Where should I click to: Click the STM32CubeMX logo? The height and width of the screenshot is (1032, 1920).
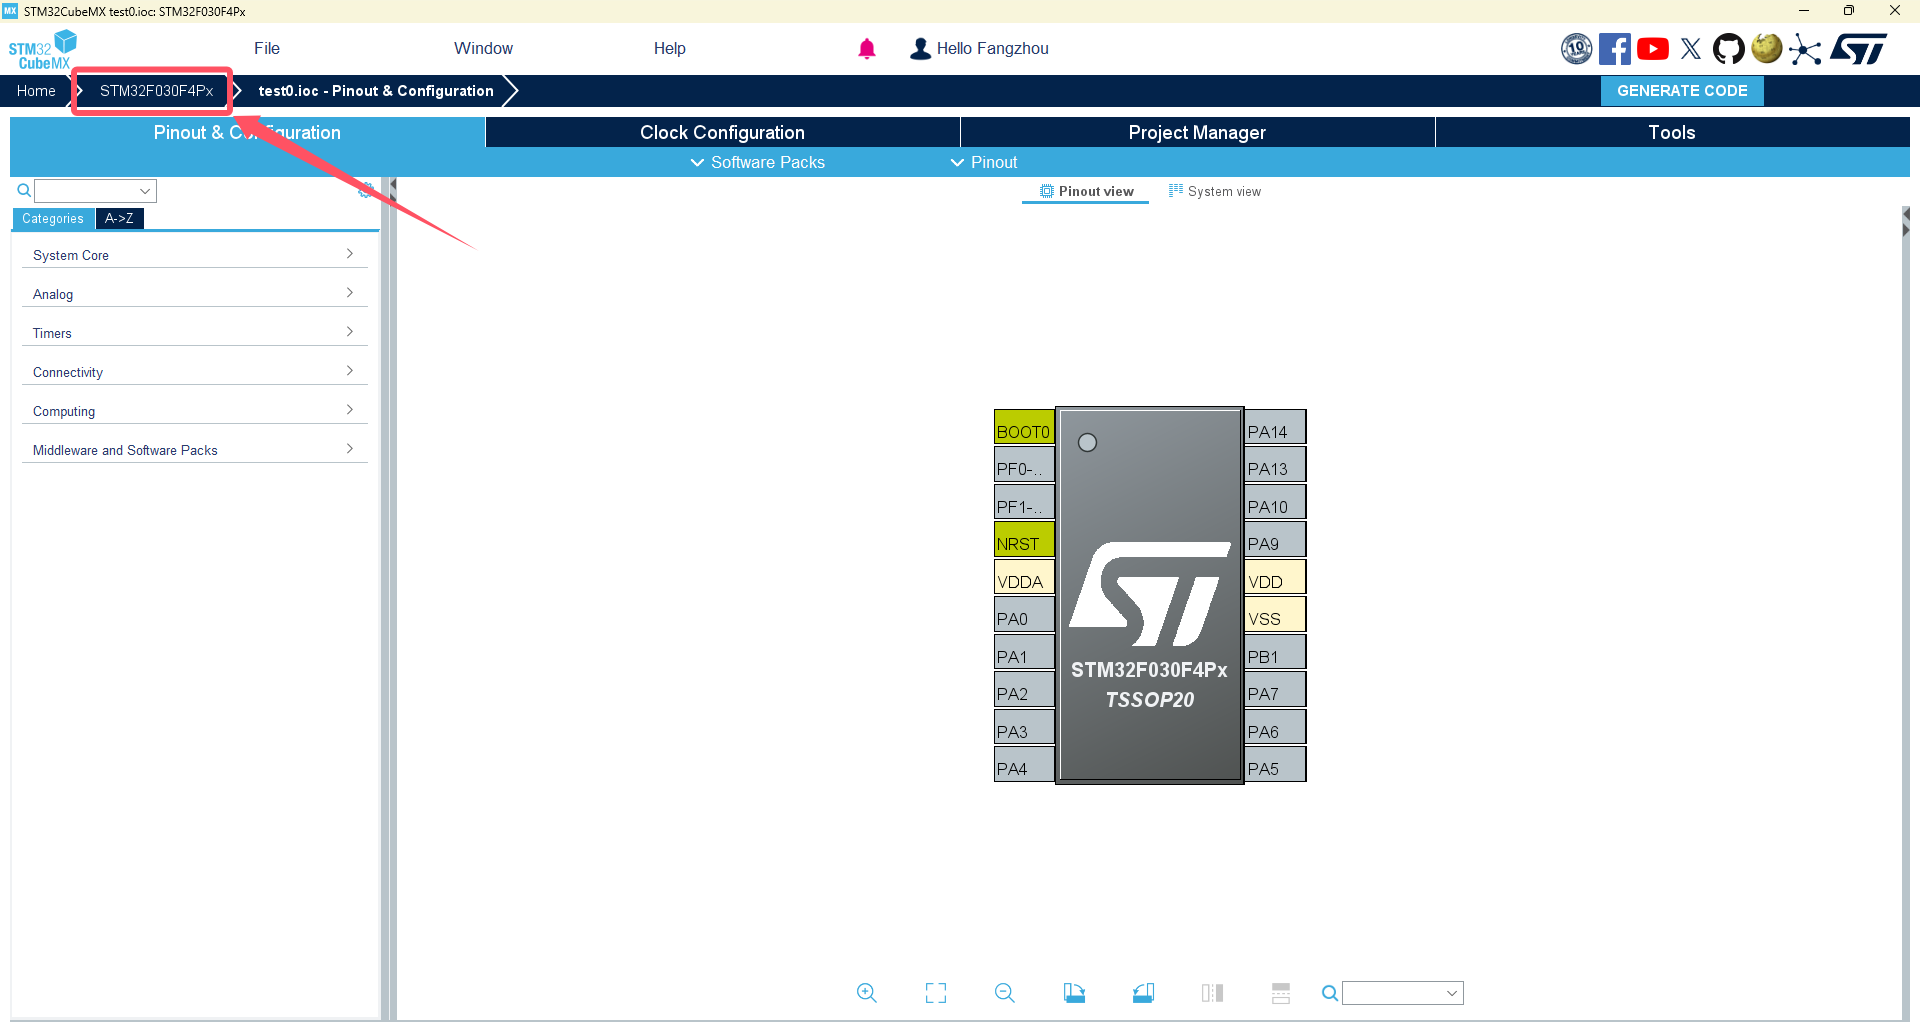[x=43, y=49]
